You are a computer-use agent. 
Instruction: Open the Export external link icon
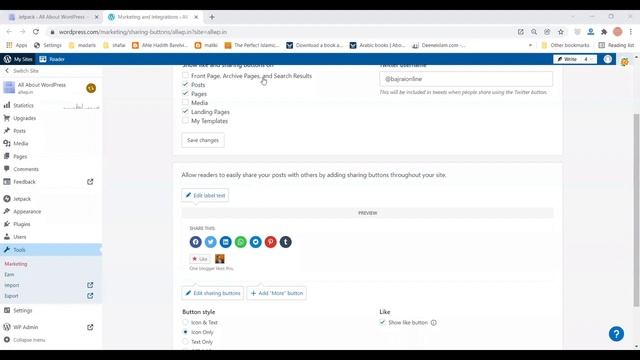[x=90, y=296]
